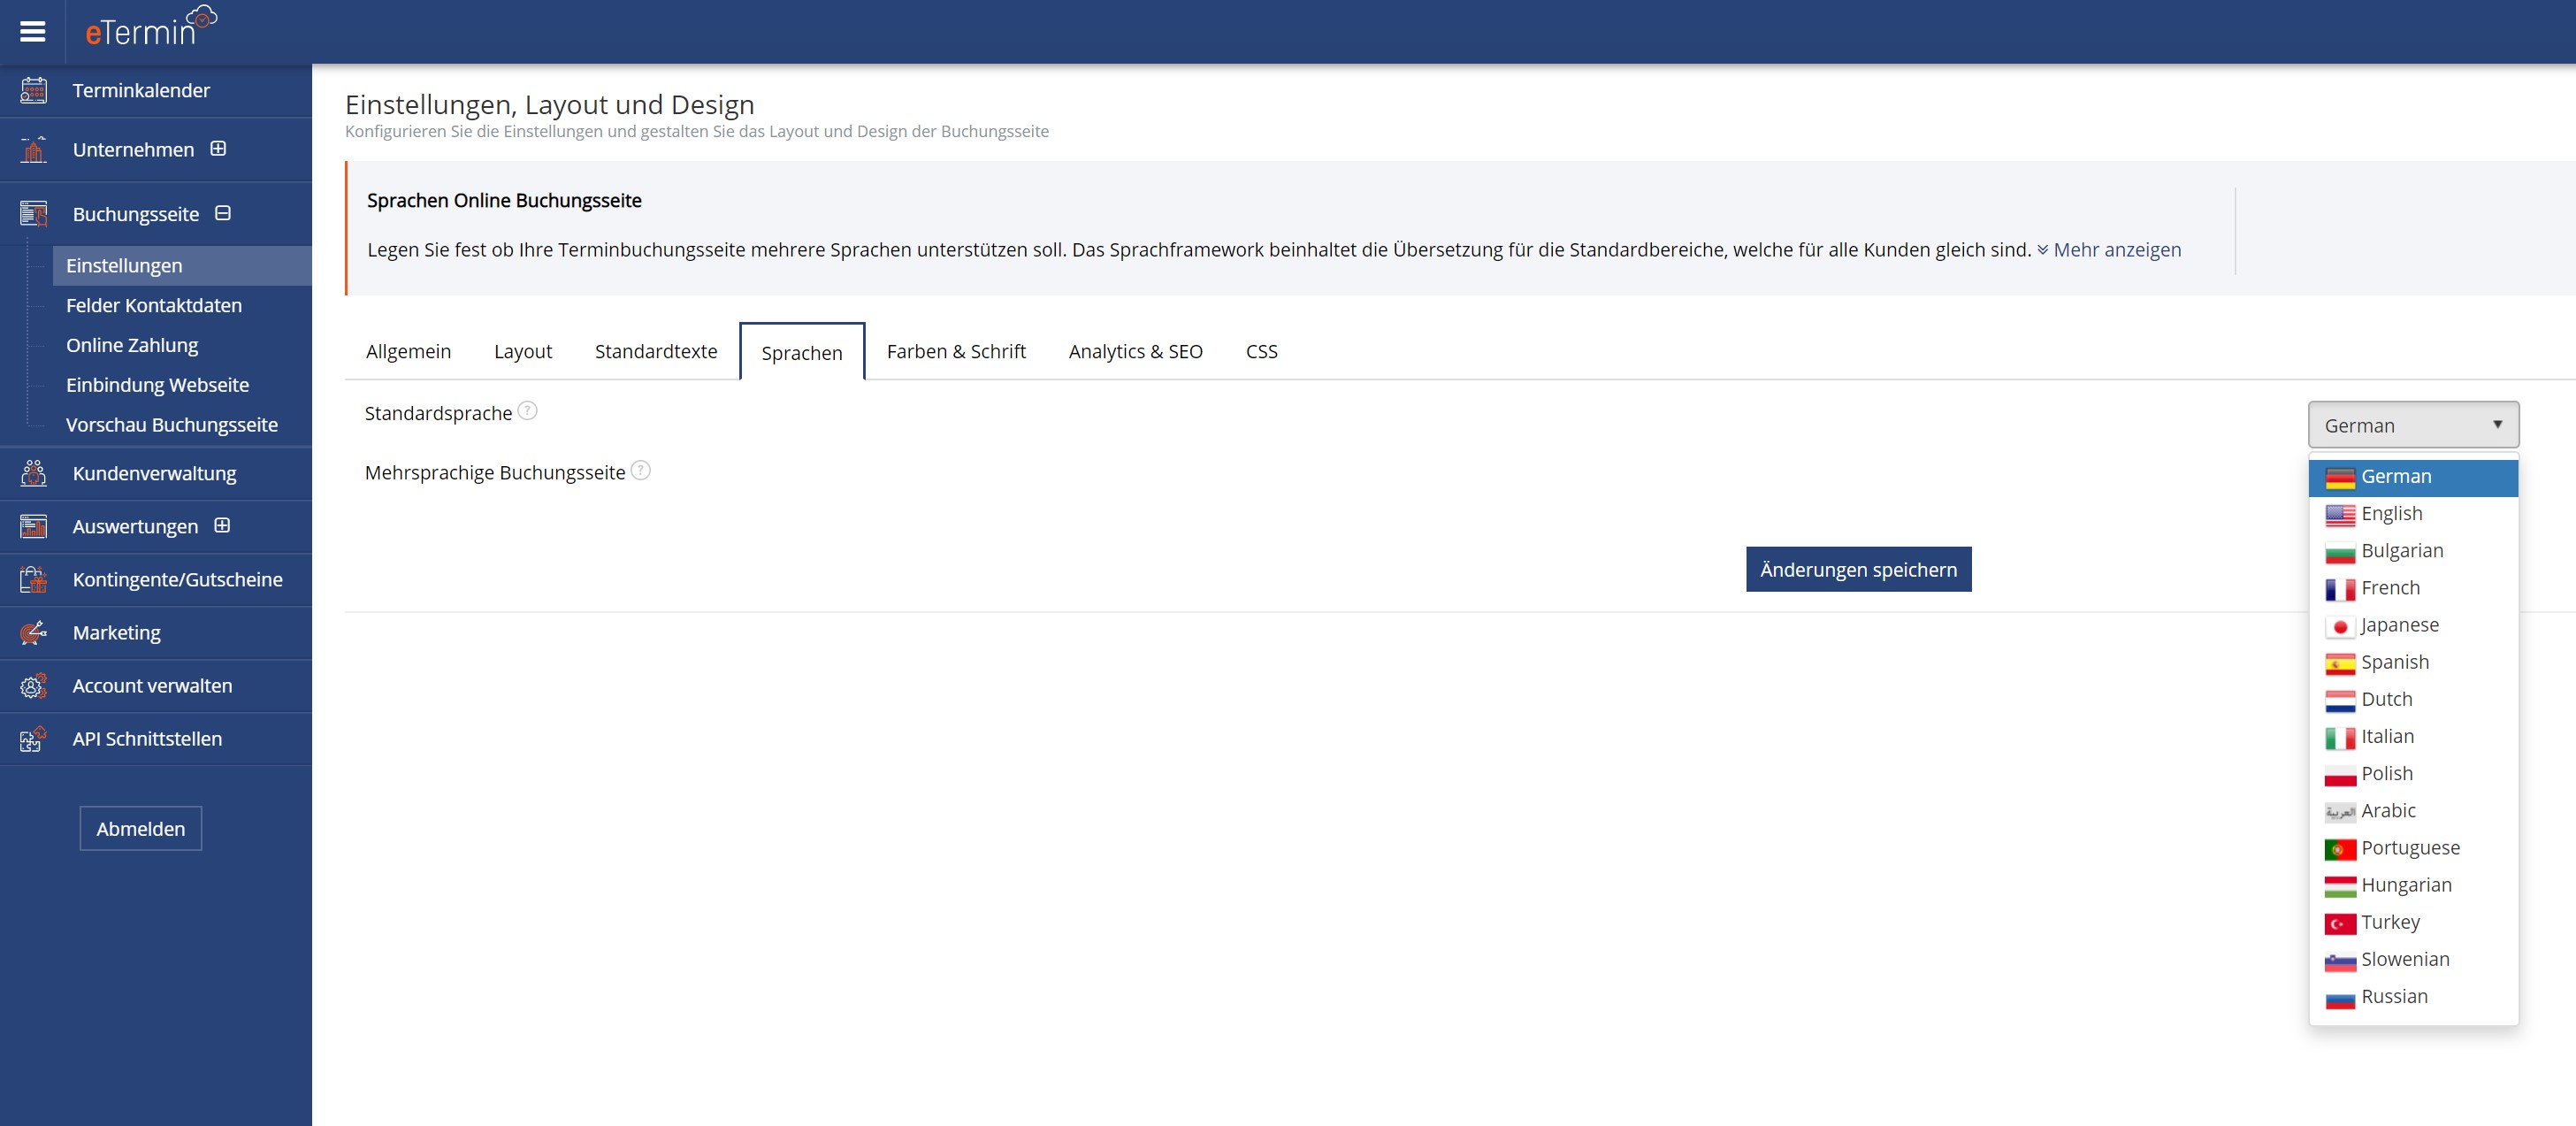
Task: Click the Terminkalender calendar icon
Action: (34, 90)
